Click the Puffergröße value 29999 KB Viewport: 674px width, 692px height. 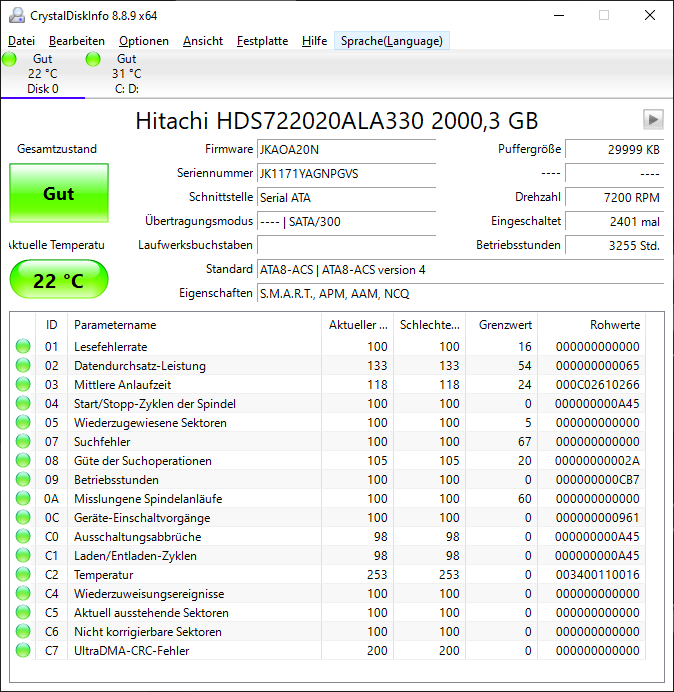[614, 150]
